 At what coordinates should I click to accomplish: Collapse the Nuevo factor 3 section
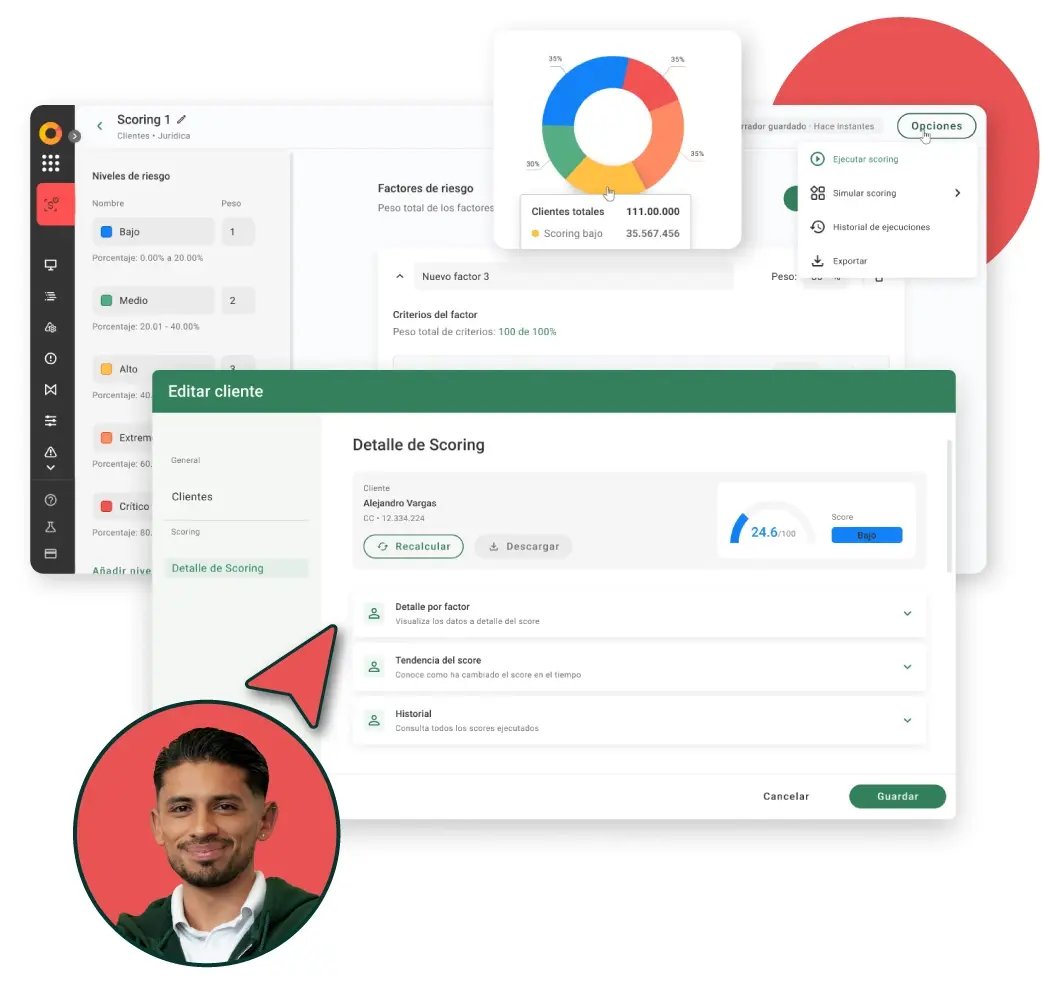coord(399,276)
